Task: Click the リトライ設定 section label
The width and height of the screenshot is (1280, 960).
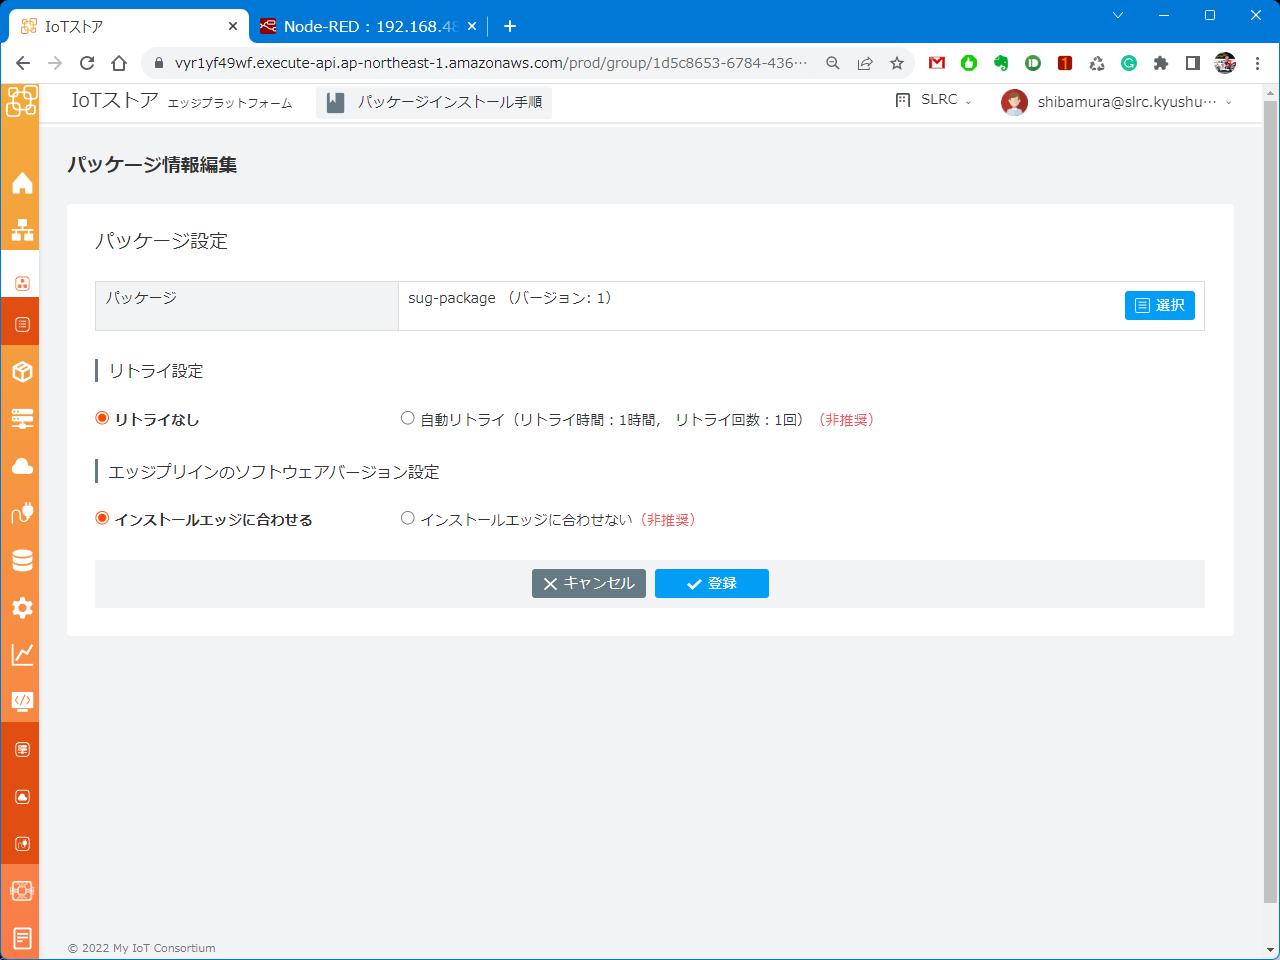Action: pos(156,371)
